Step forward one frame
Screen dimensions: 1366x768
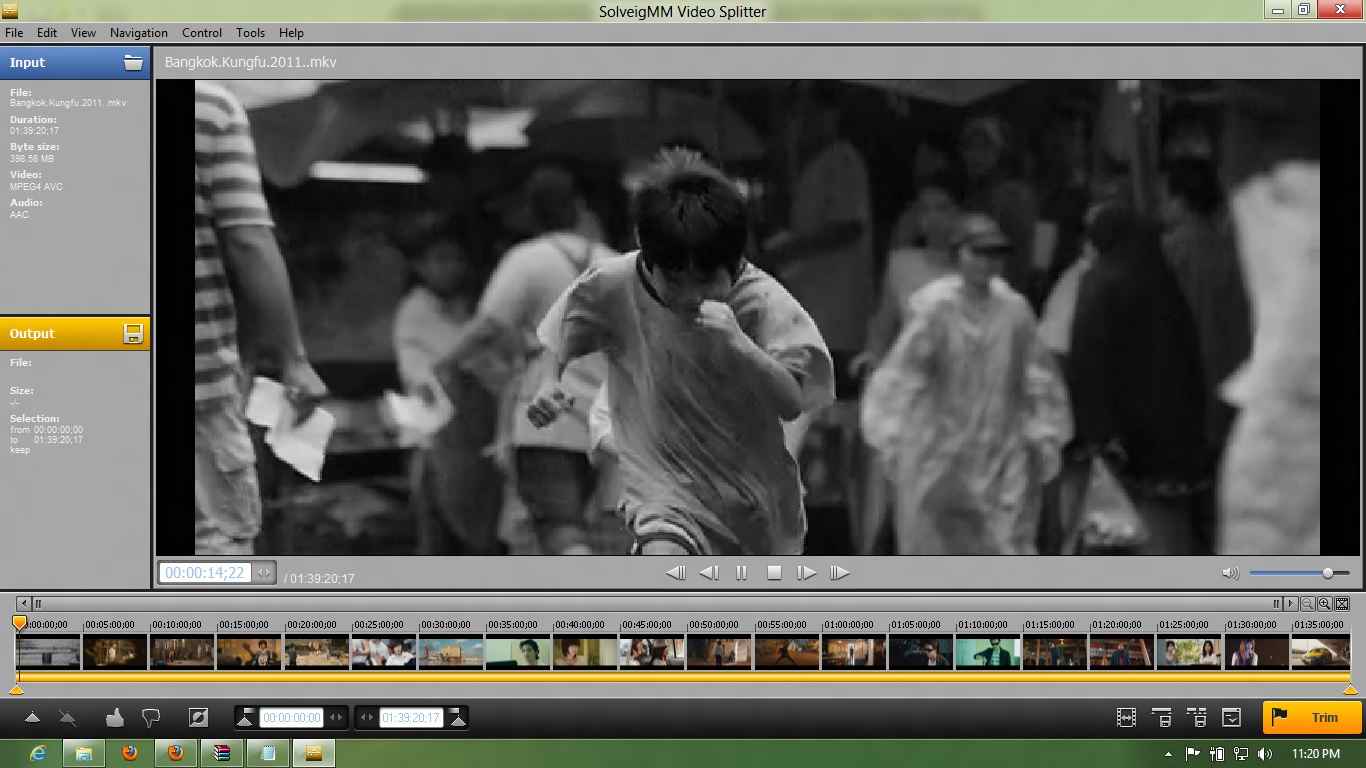click(x=806, y=573)
